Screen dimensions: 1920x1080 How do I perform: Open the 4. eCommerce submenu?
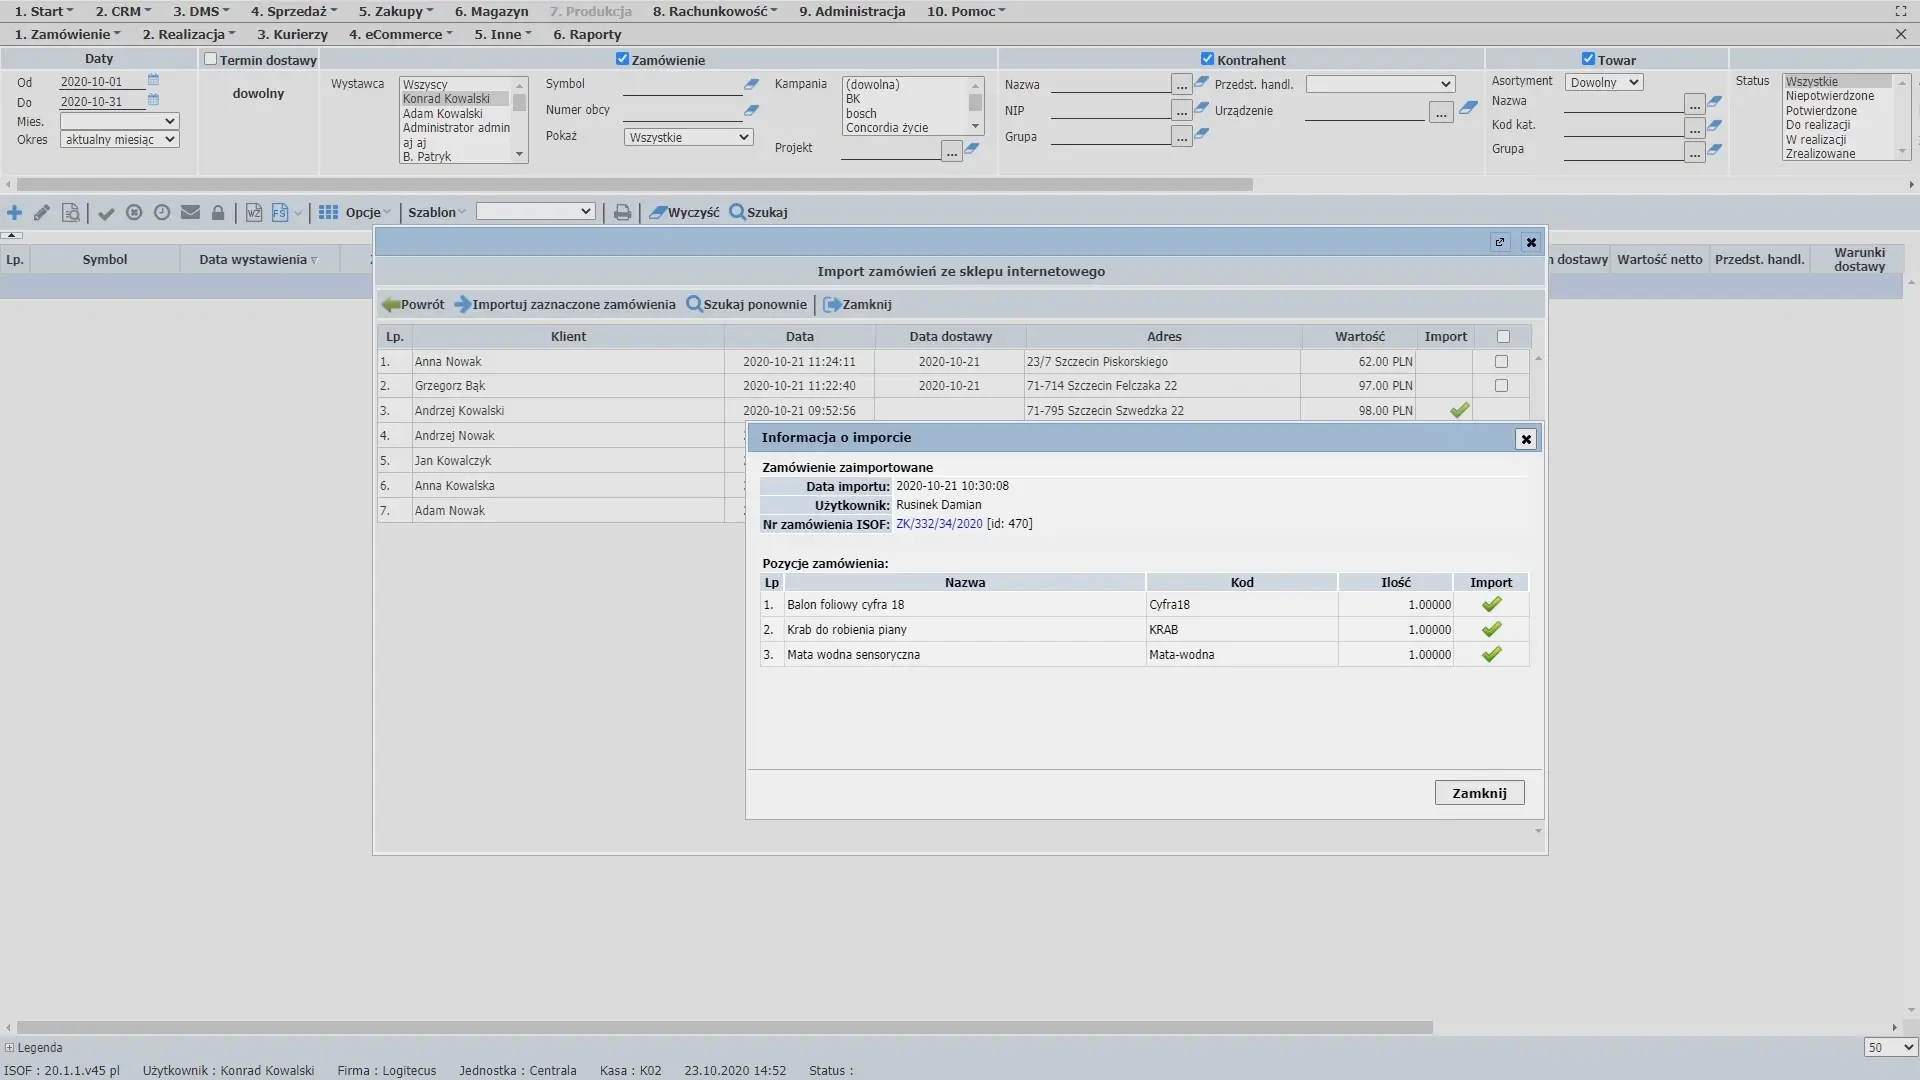pyautogui.click(x=400, y=34)
